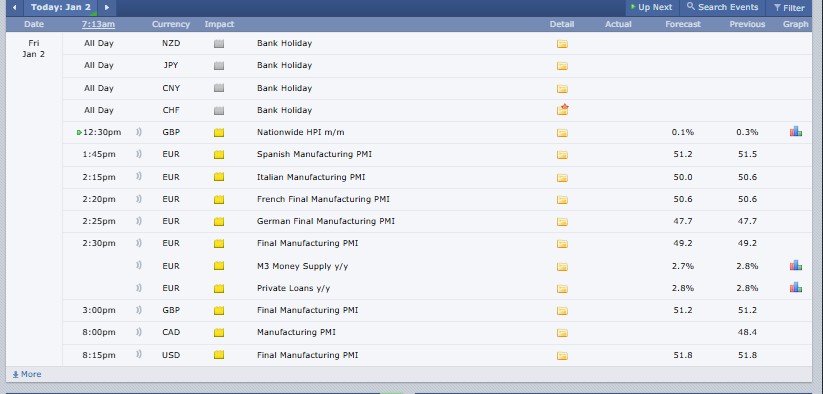Load More calendar events
This screenshot has height=394, width=823.
coord(27,374)
